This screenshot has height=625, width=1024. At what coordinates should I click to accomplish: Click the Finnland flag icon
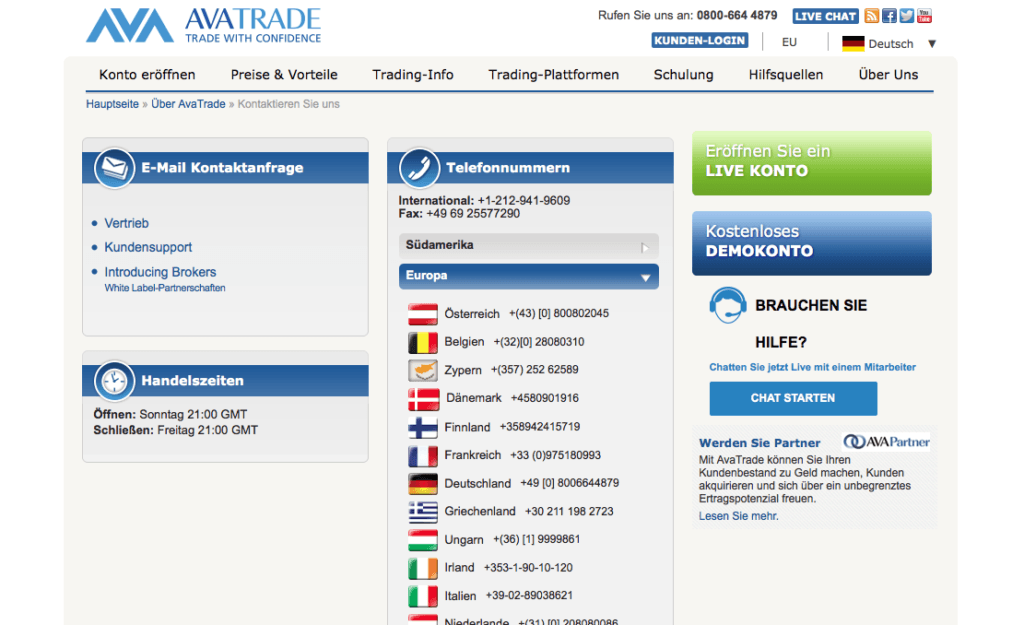[423, 427]
